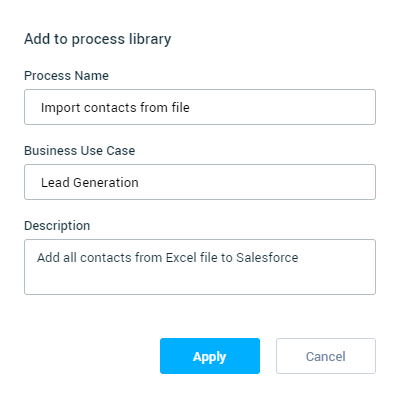Screen dimensions: 399x405
Task: Click the word 'Generation' in use case field
Action: [106, 183]
